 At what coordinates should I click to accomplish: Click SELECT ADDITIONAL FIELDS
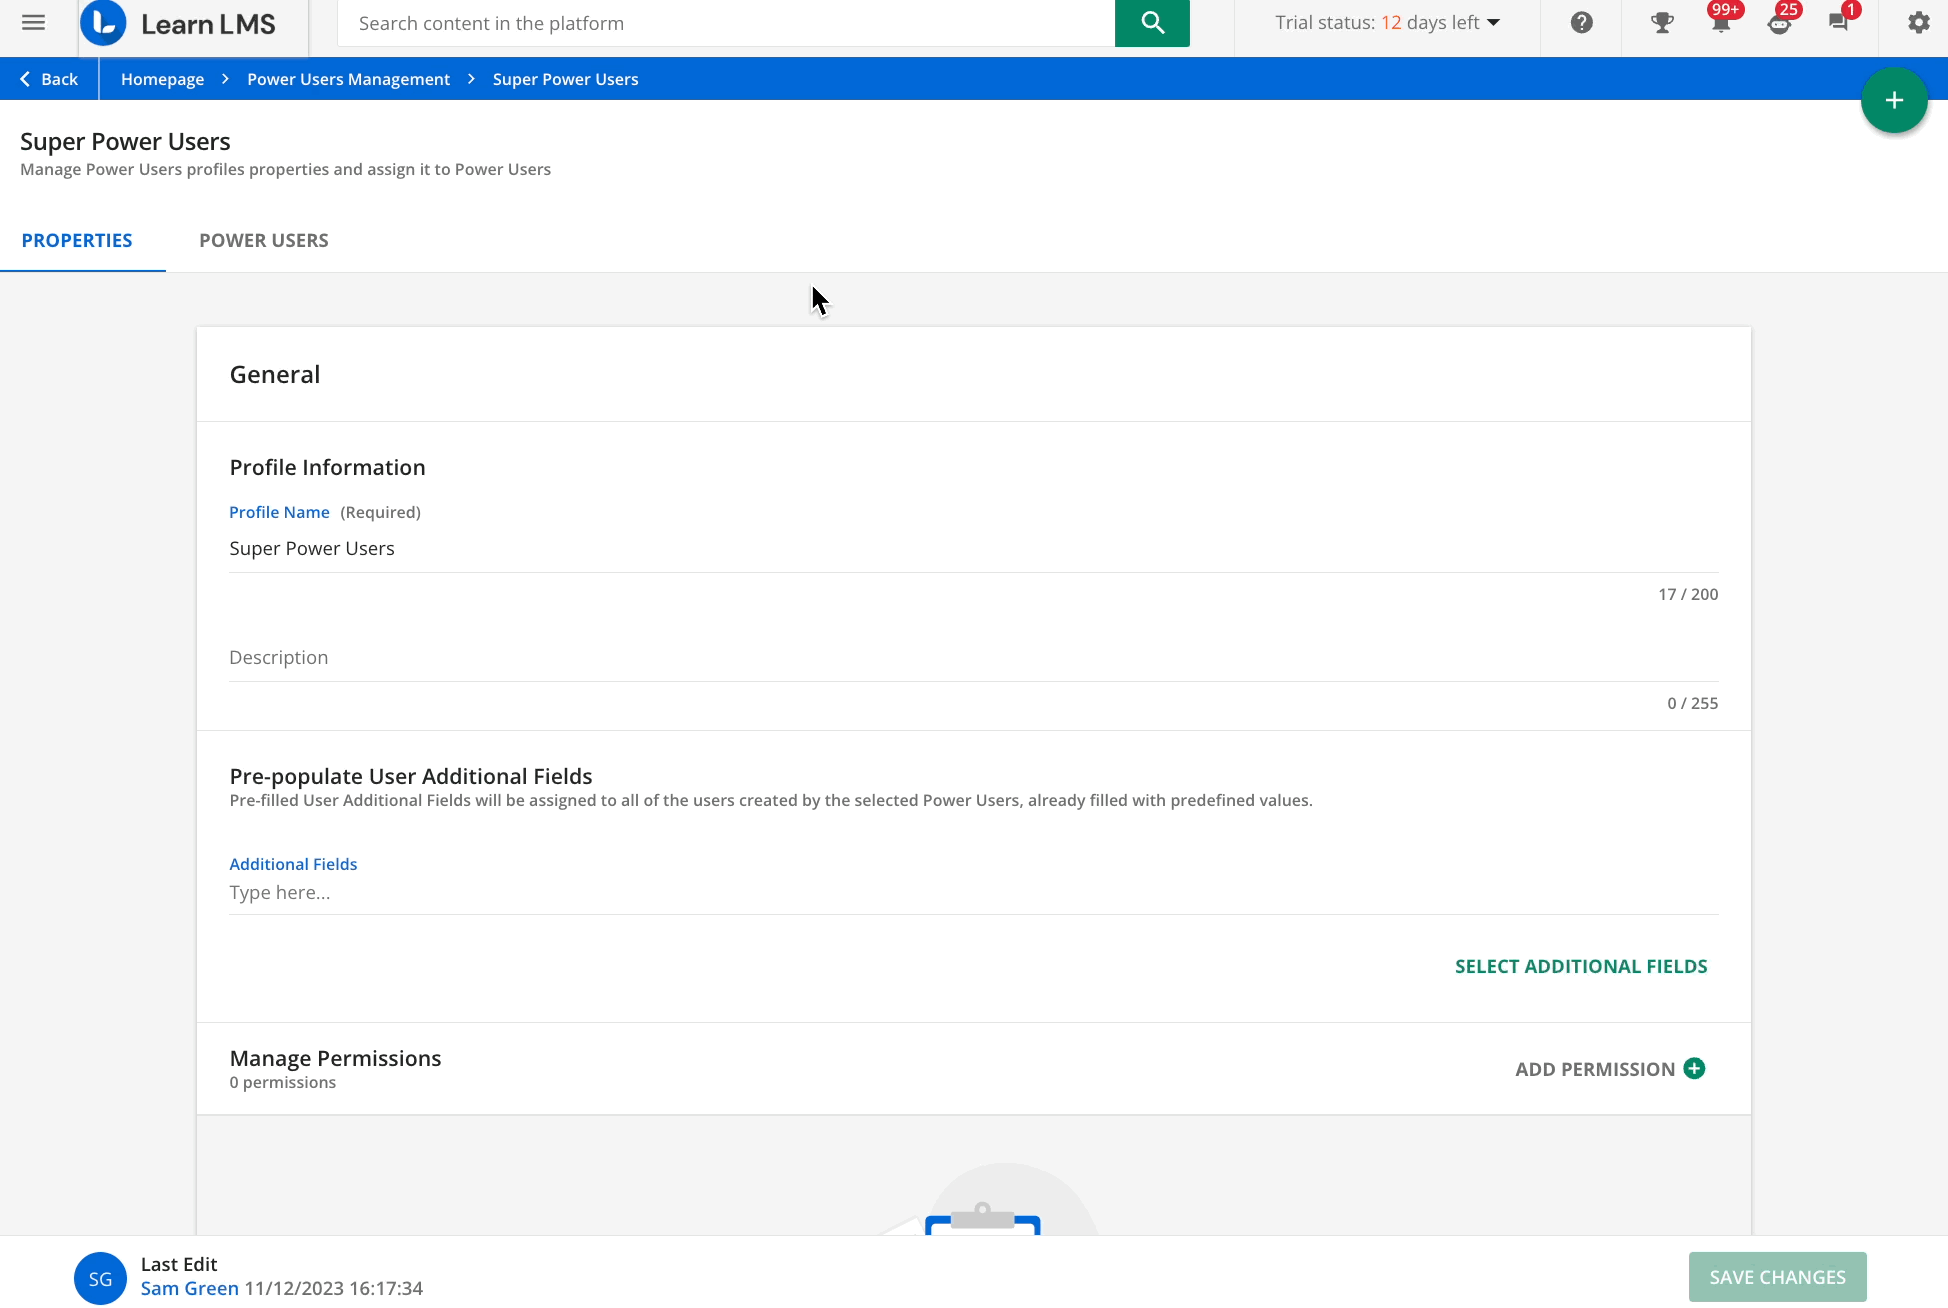pyautogui.click(x=1580, y=966)
